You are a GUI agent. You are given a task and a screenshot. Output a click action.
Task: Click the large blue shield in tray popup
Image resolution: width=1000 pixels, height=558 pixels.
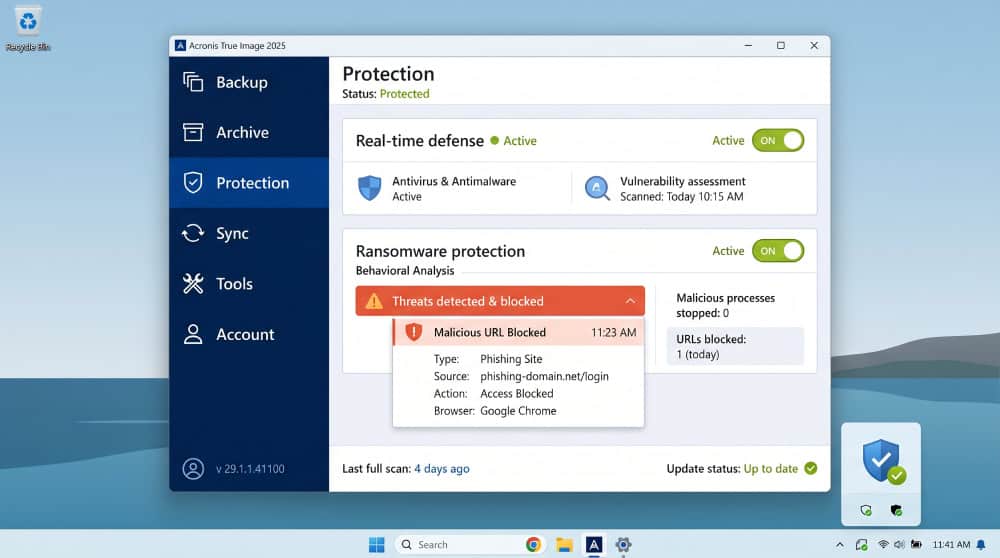(881, 460)
